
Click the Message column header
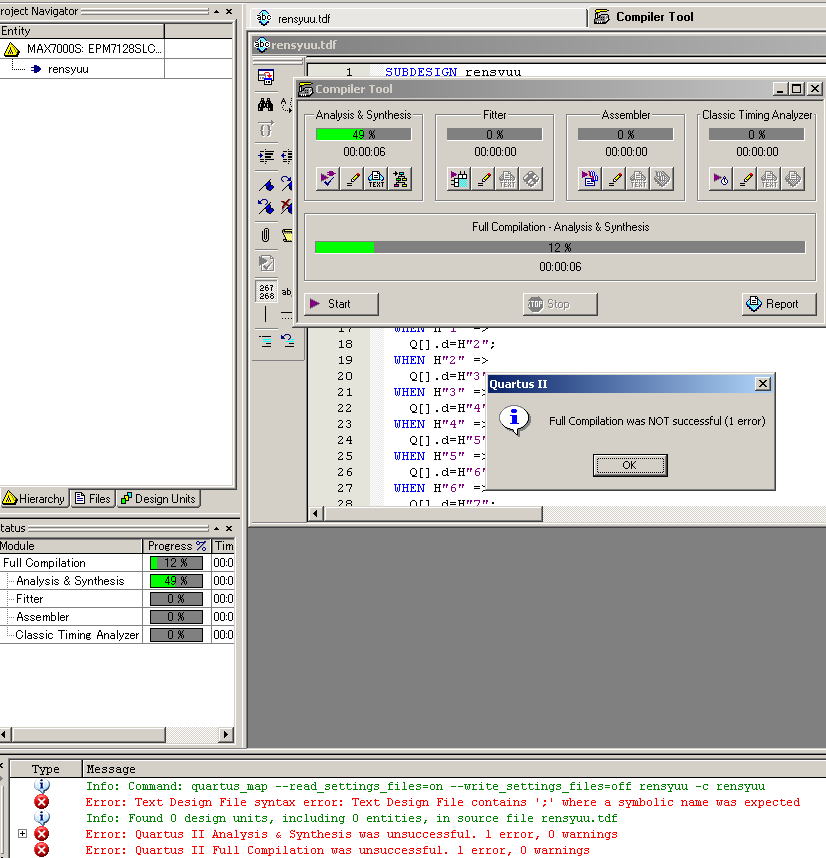click(x=454, y=769)
